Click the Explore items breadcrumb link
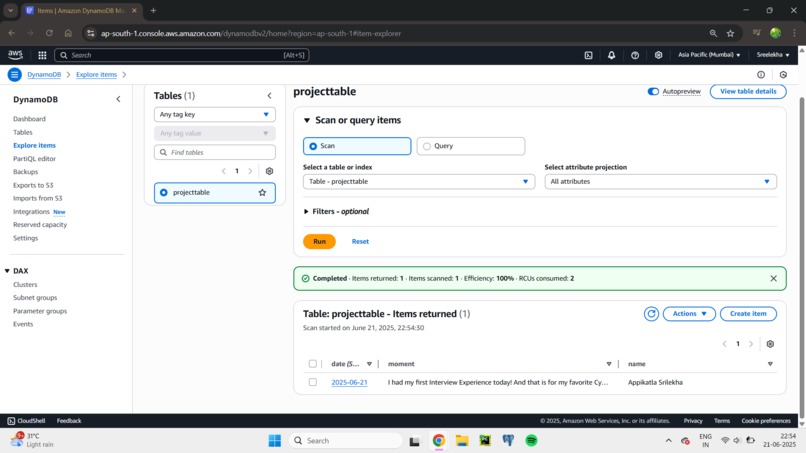The width and height of the screenshot is (806, 453). coord(96,75)
